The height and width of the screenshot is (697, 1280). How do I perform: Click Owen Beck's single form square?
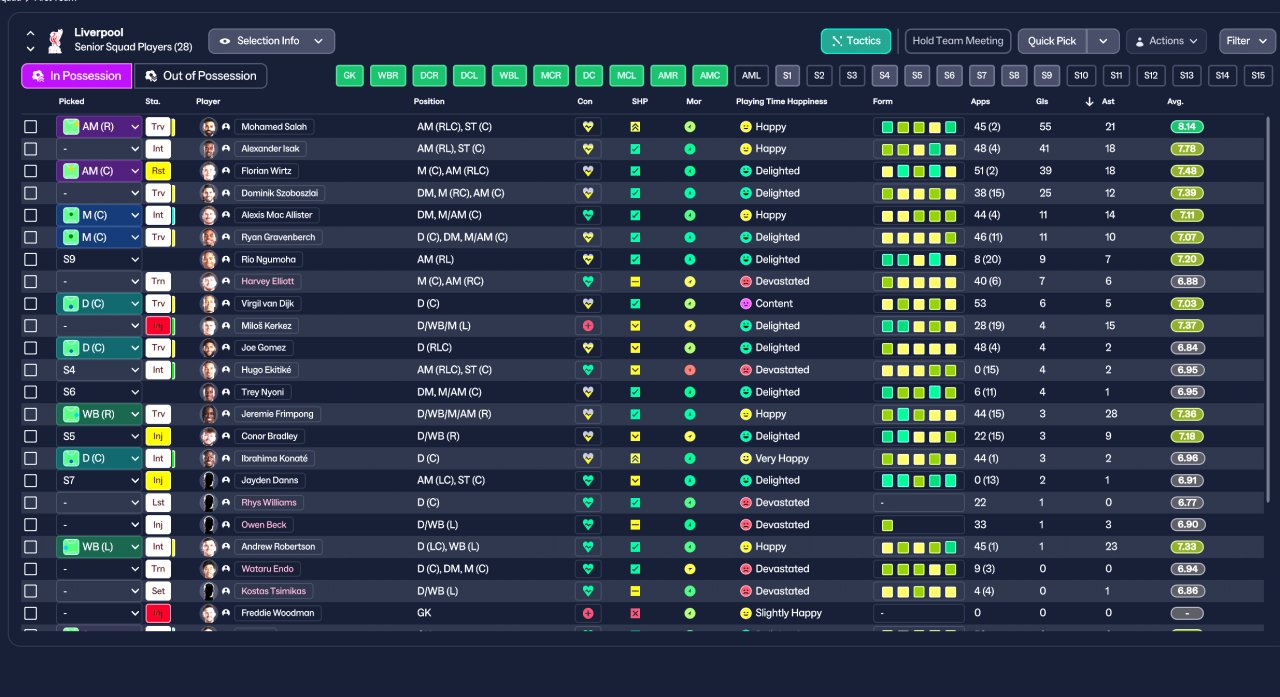click(x=887, y=525)
